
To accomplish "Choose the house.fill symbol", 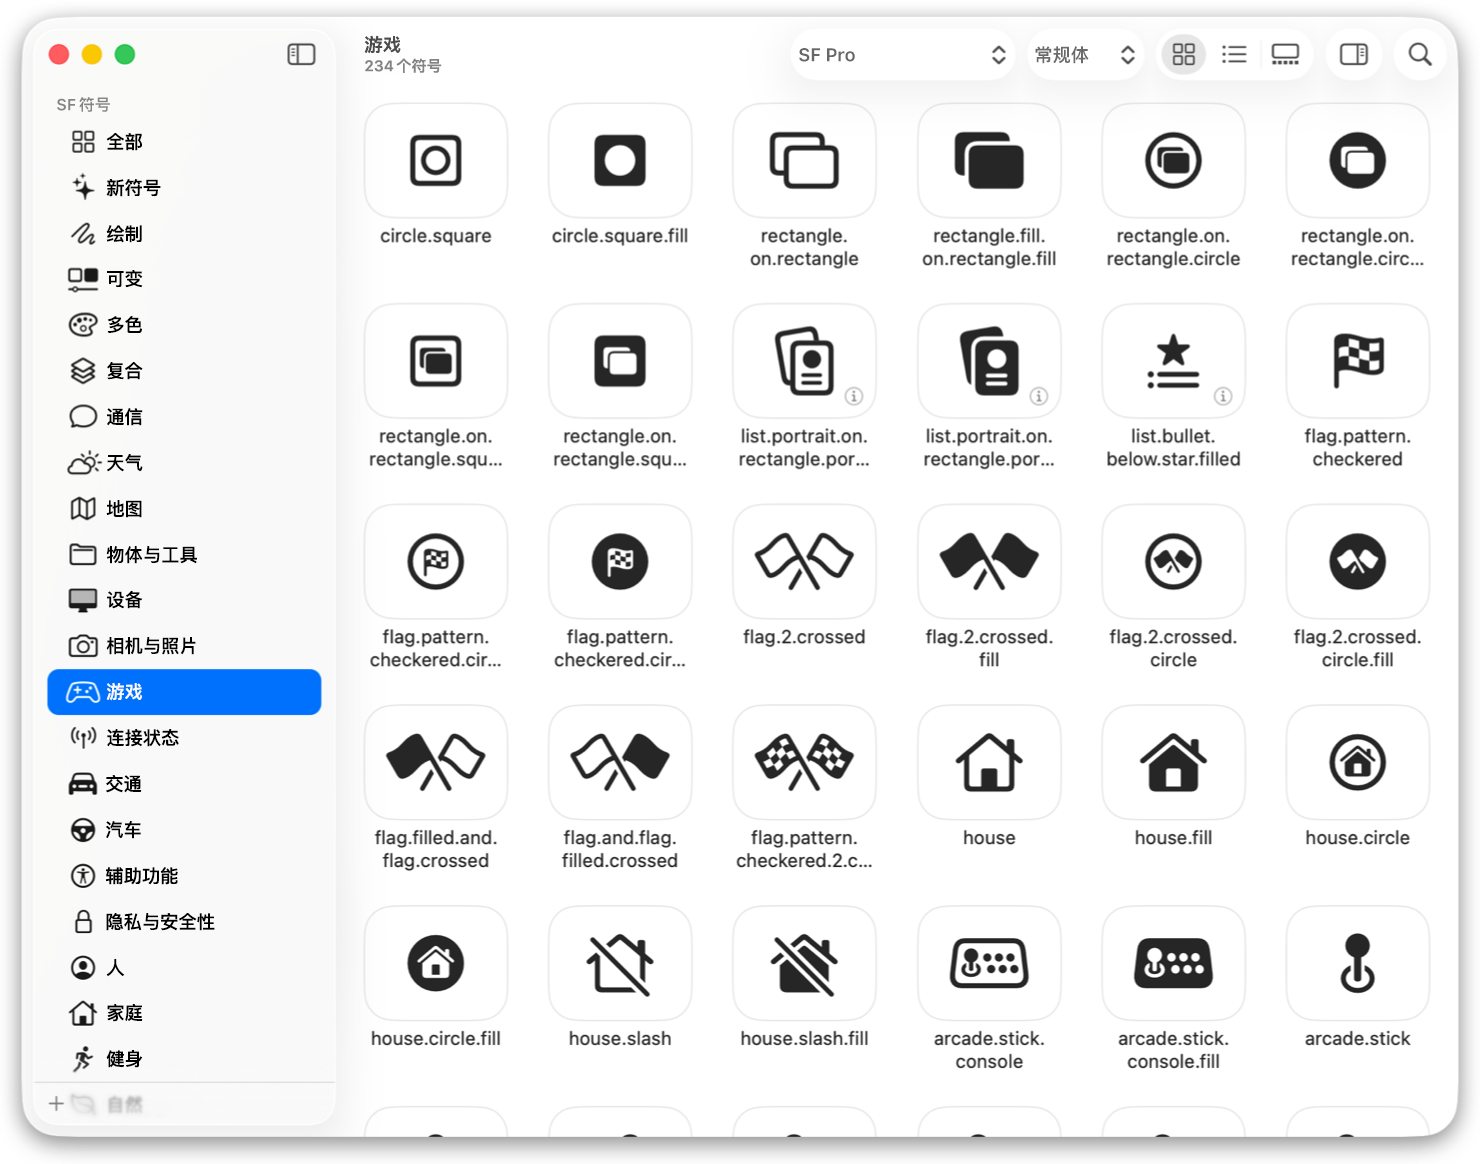I will click(1173, 763).
